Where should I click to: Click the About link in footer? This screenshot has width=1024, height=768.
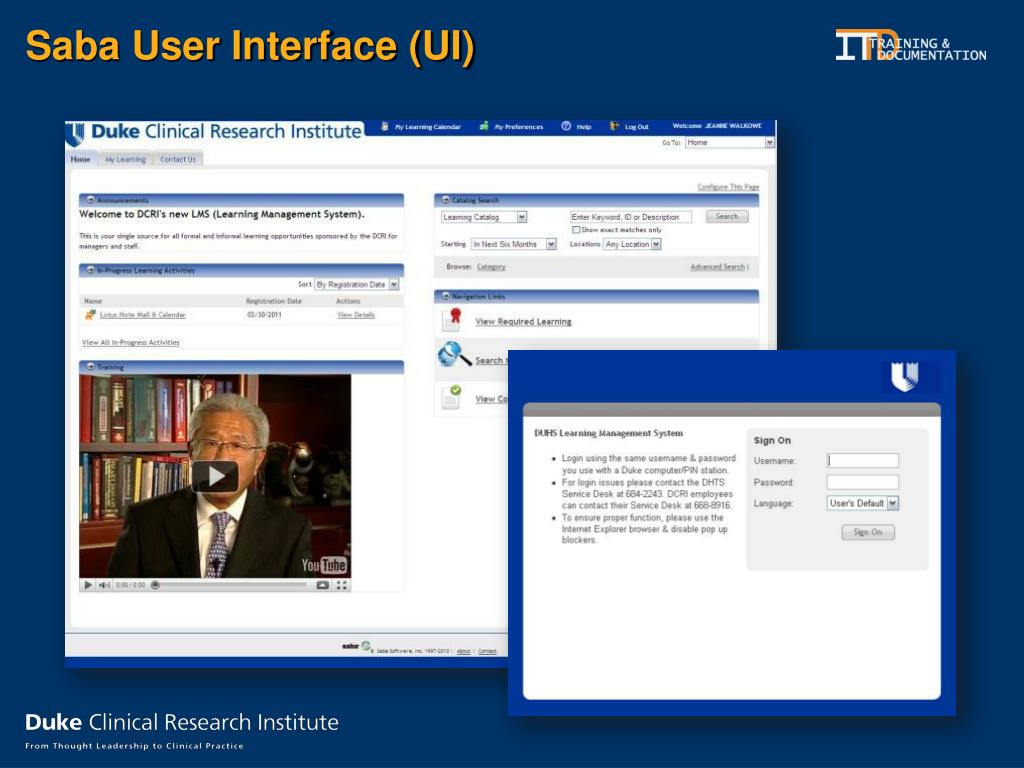pos(464,651)
